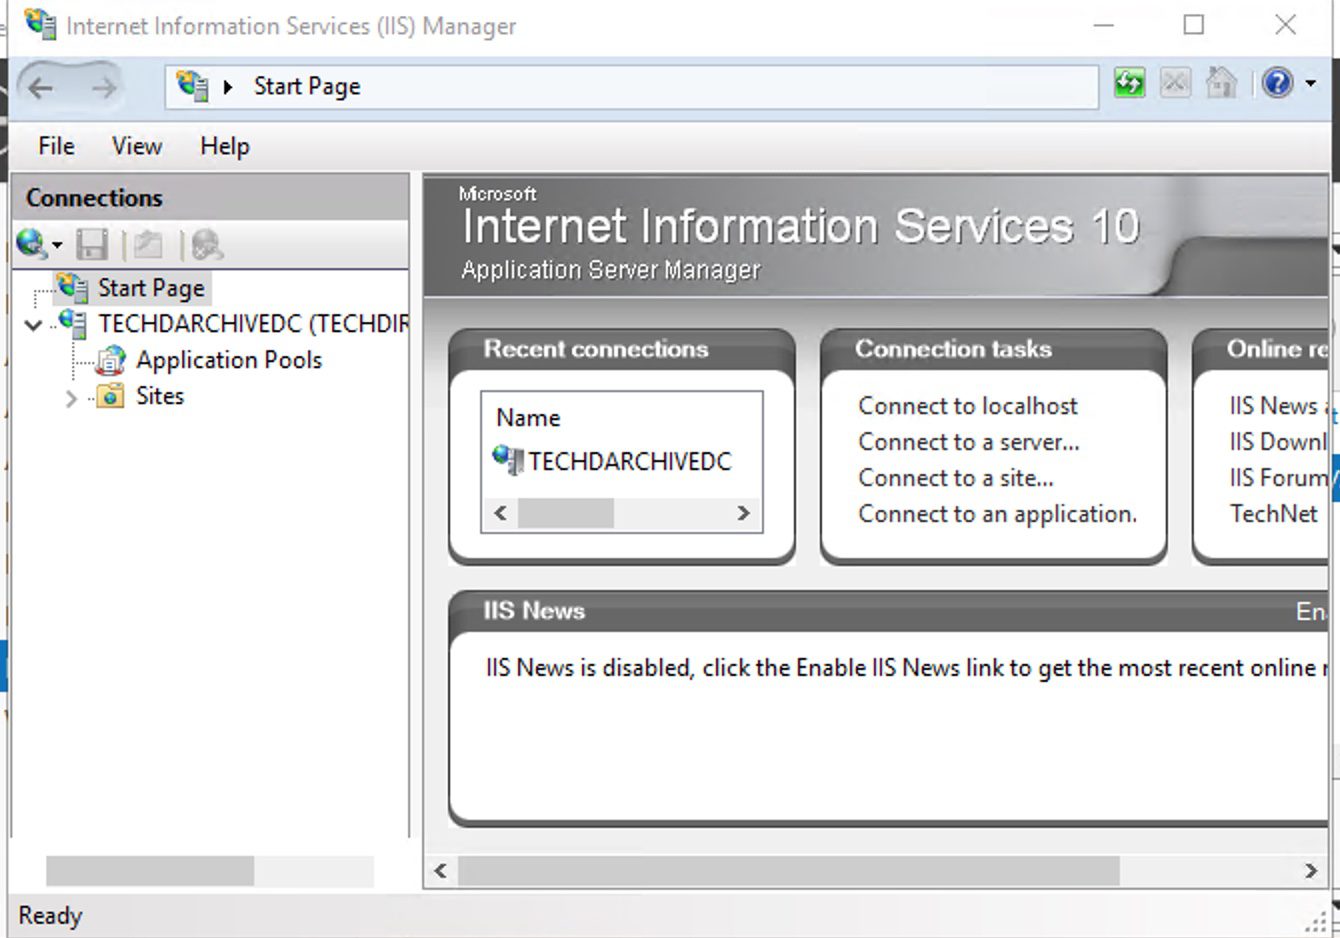Click the Up folder icon in Connections toolbar
The height and width of the screenshot is (938, 1340).
(x=148, y=245)
